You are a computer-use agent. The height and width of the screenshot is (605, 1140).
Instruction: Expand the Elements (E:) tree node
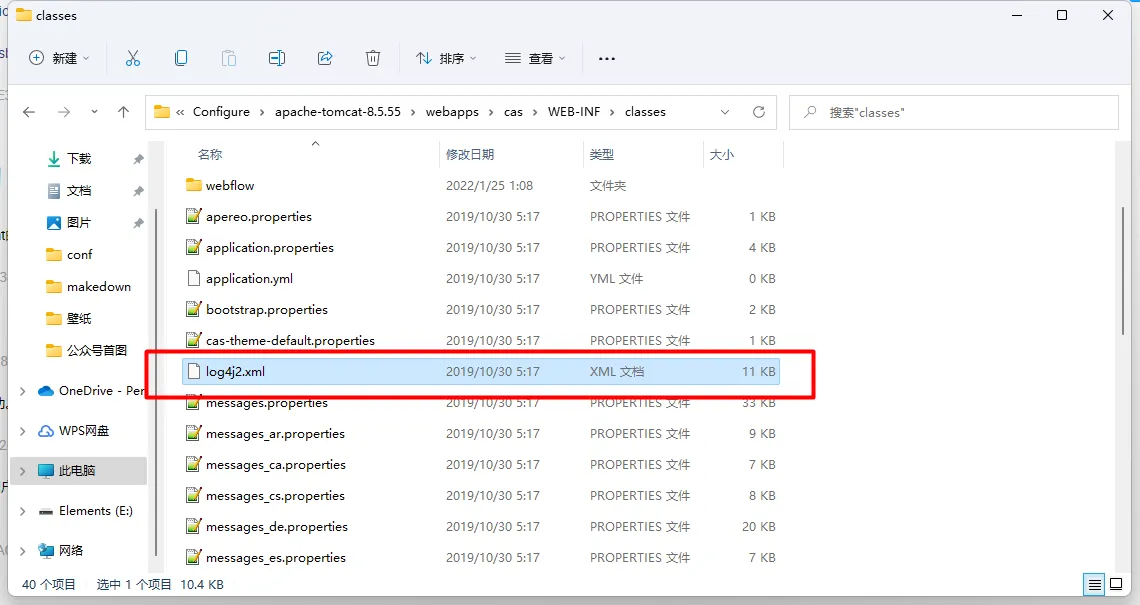23,511
